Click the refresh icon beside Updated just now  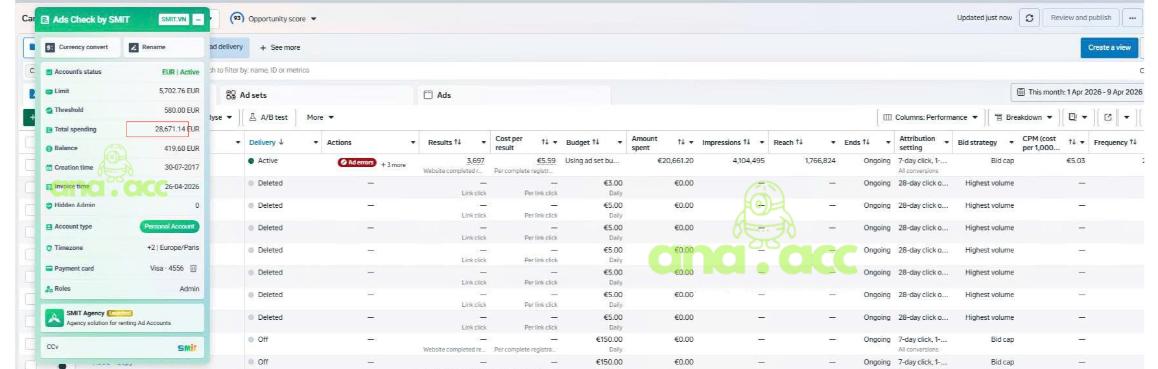click(x=1029, y=18)
